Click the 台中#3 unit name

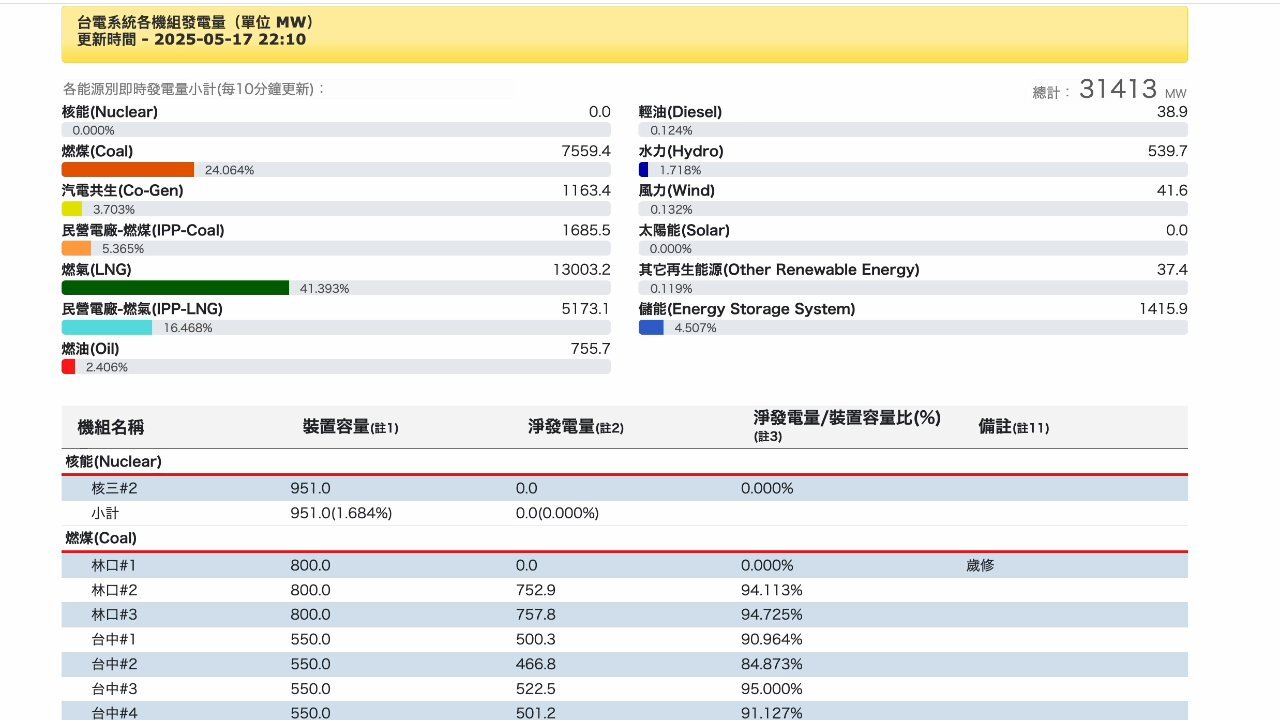coord(114,689)
